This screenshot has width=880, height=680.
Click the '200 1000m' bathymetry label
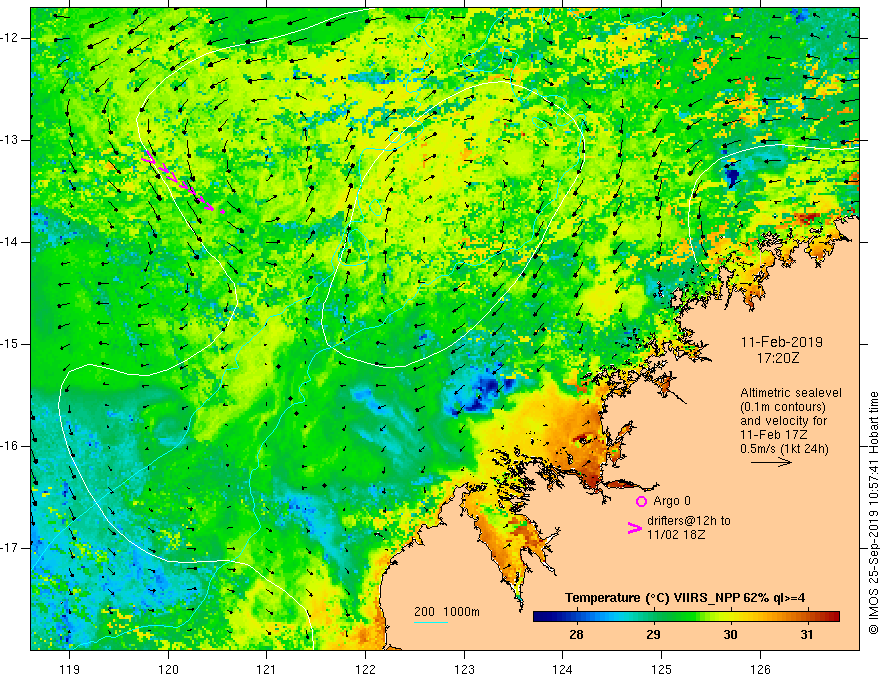click(x=447, y=612)
